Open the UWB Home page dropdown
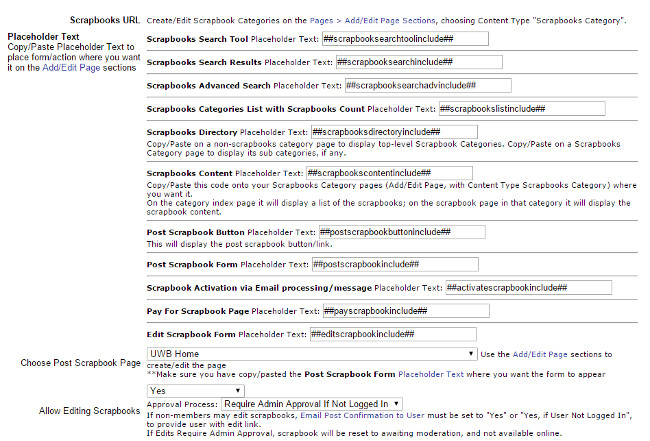The image size is (650, 441). pos(311,354)
